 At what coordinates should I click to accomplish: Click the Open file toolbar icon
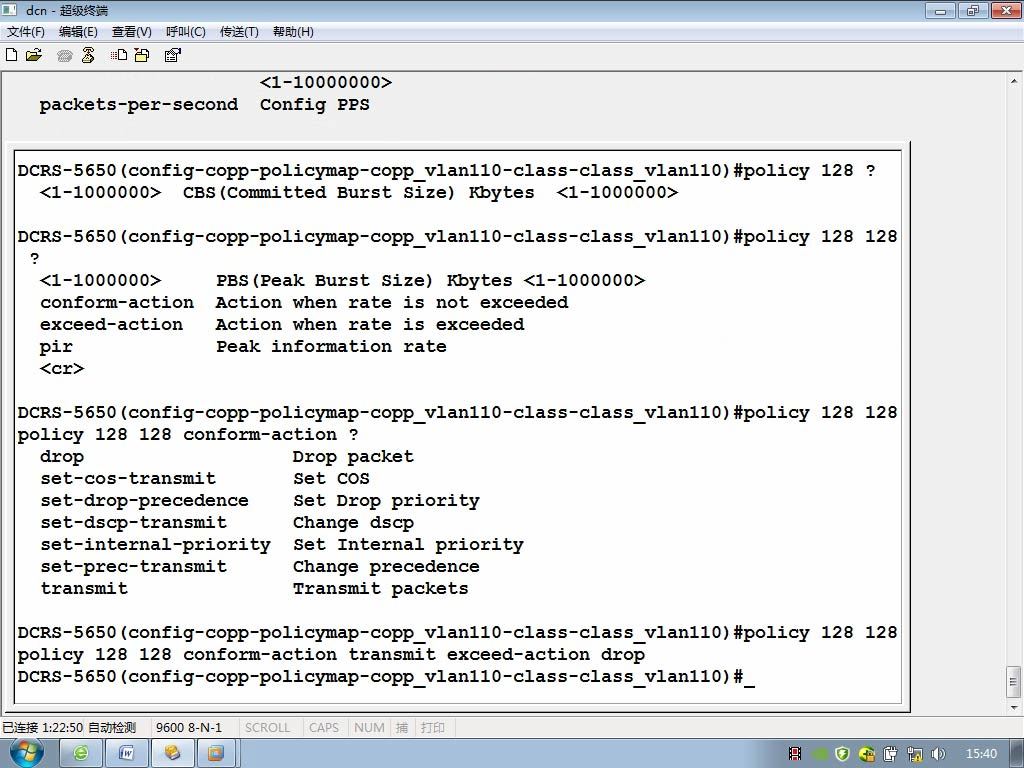(x=33, y=55)
